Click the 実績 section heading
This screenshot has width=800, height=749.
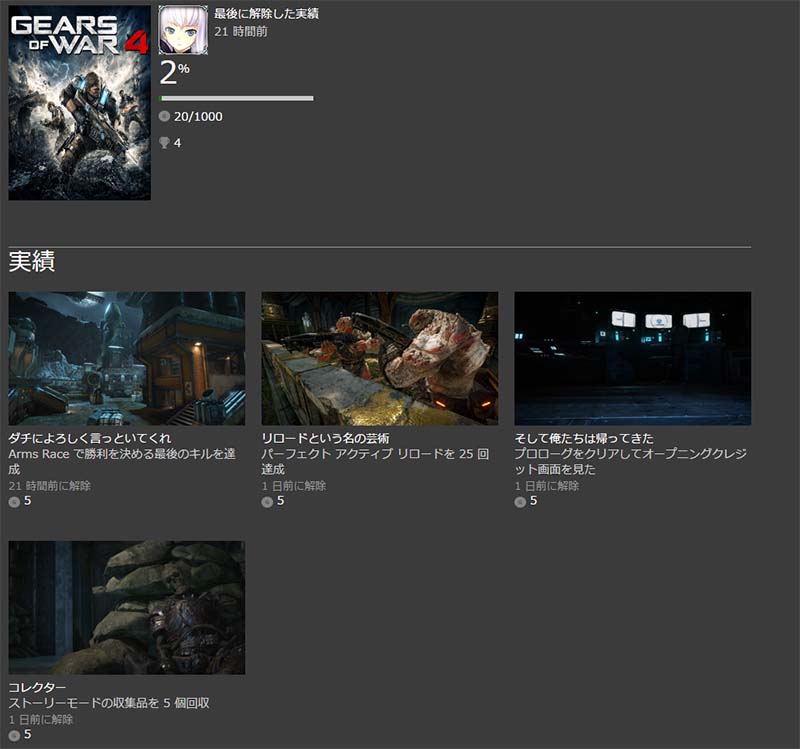[32, 262]
